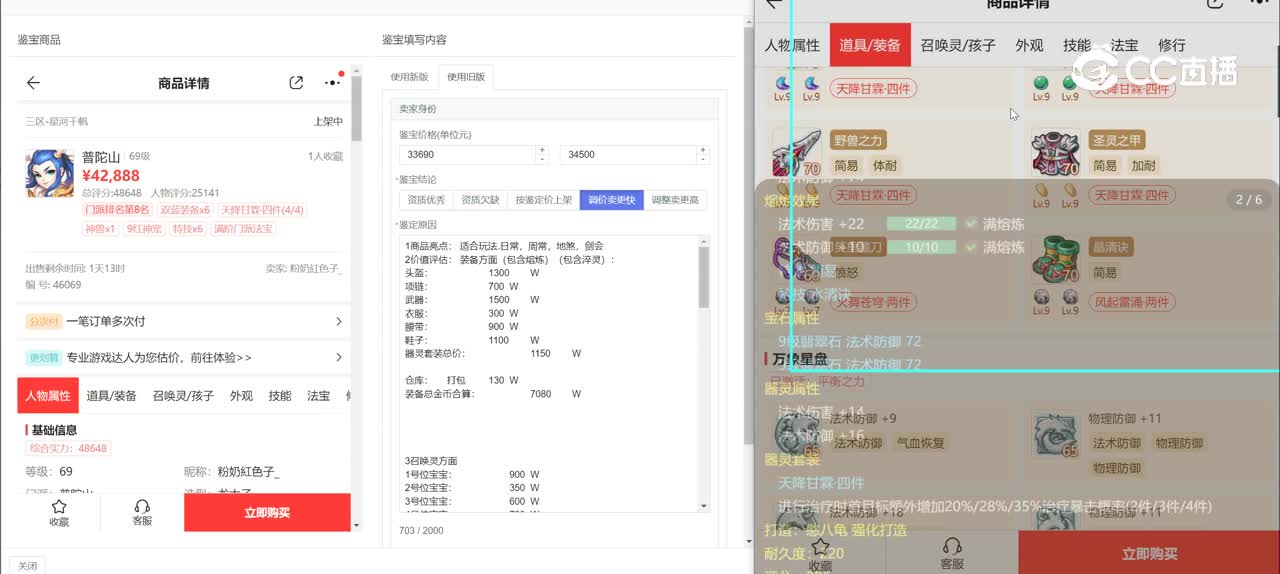View the 普陀山 character avatar
The width and height of the screenshot is (1280, 574).
pyautogui.click(x=49, y=173)
